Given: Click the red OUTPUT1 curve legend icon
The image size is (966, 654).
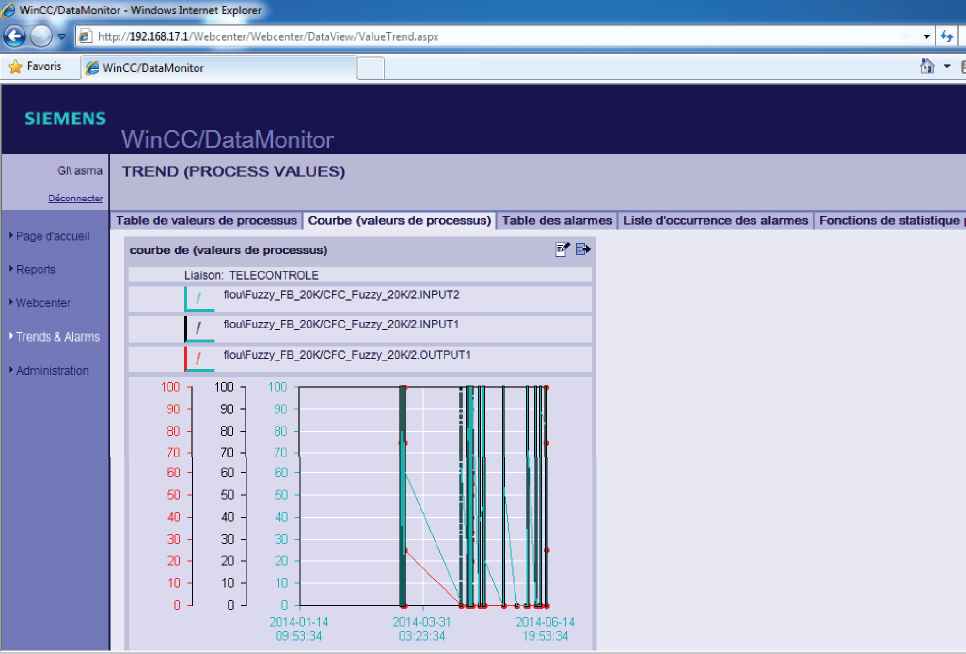Looking at the screenshot, I should tap(198, 358).
